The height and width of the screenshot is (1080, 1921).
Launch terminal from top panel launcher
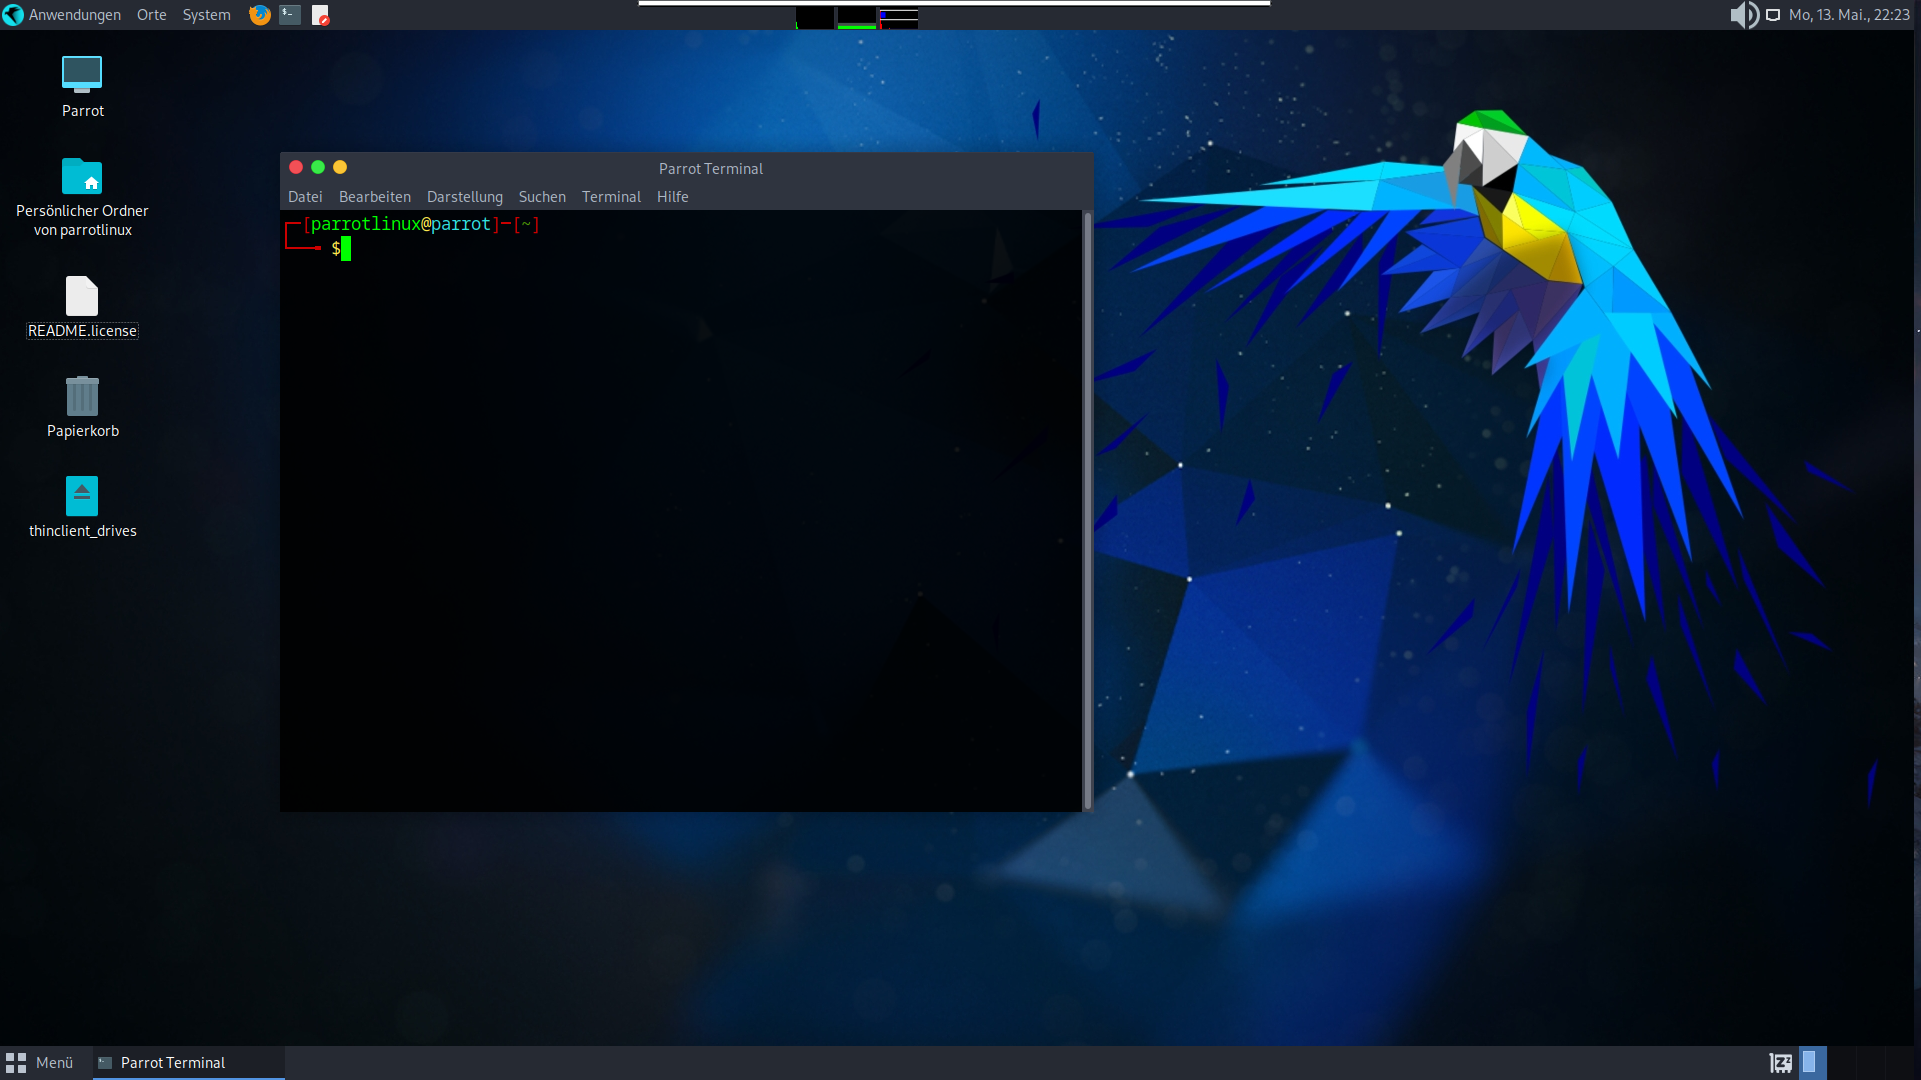click(x=290, y=15)
